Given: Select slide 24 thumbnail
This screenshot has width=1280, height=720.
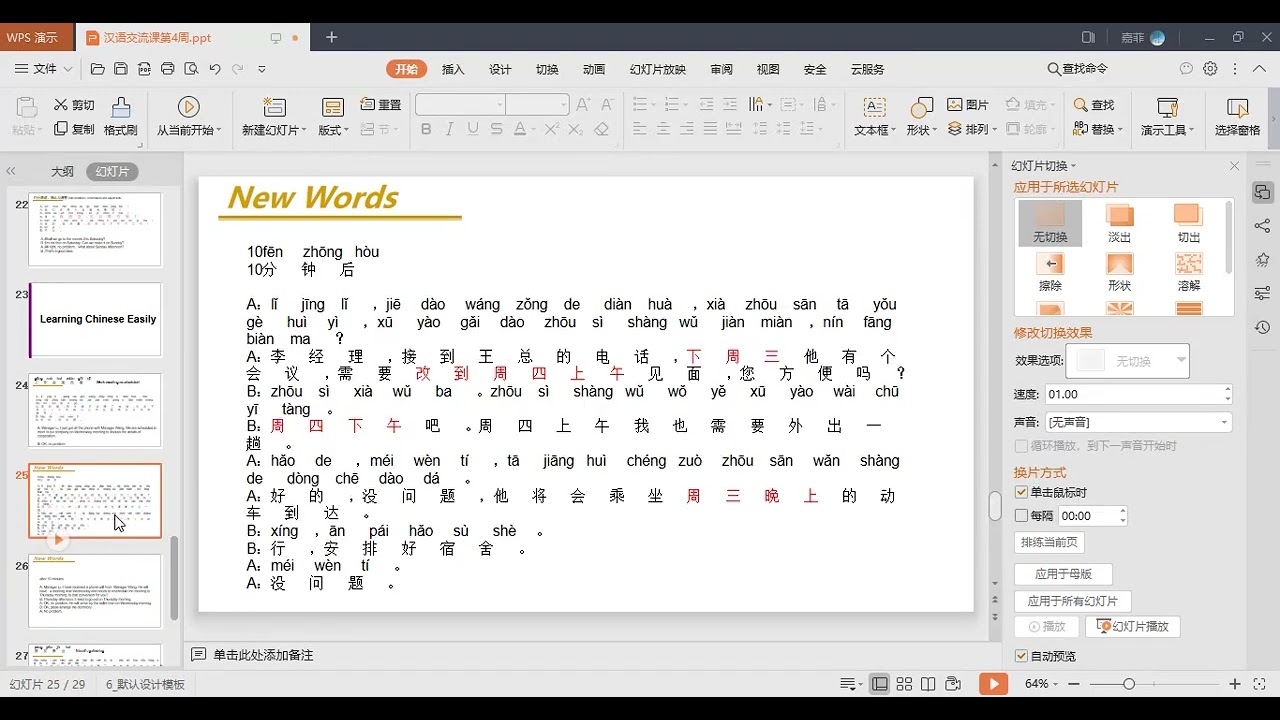Looking at the screenshot, I should [95, 410].
